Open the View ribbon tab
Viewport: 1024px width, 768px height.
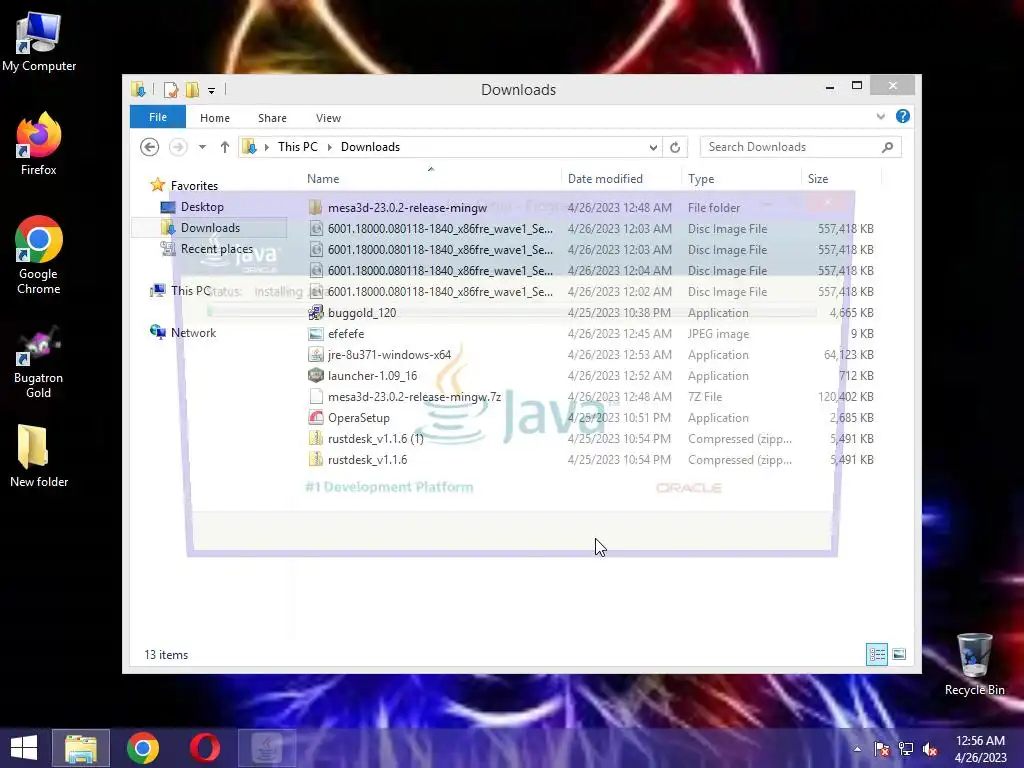[x=328, y=118]
